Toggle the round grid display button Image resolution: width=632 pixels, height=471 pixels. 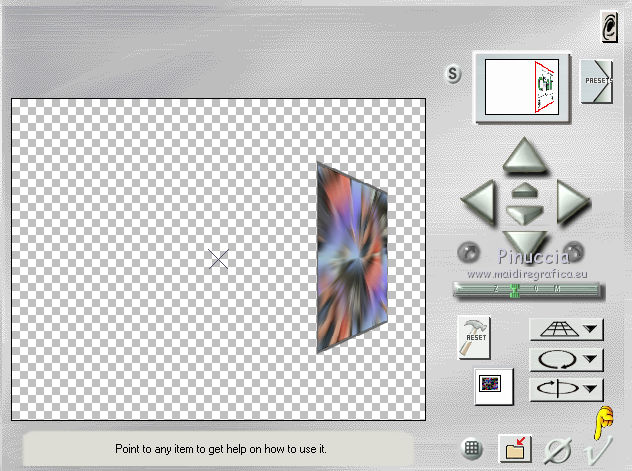[472, 448]
